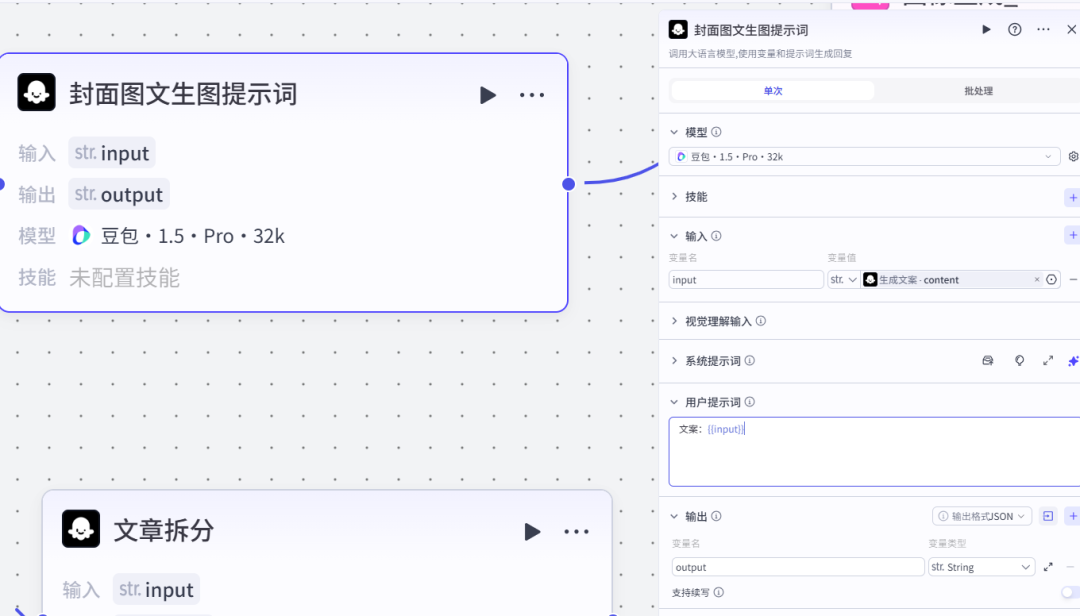Add a new input variable
The width and height of the screenshot is (1080, 616).
point(1072,235)
